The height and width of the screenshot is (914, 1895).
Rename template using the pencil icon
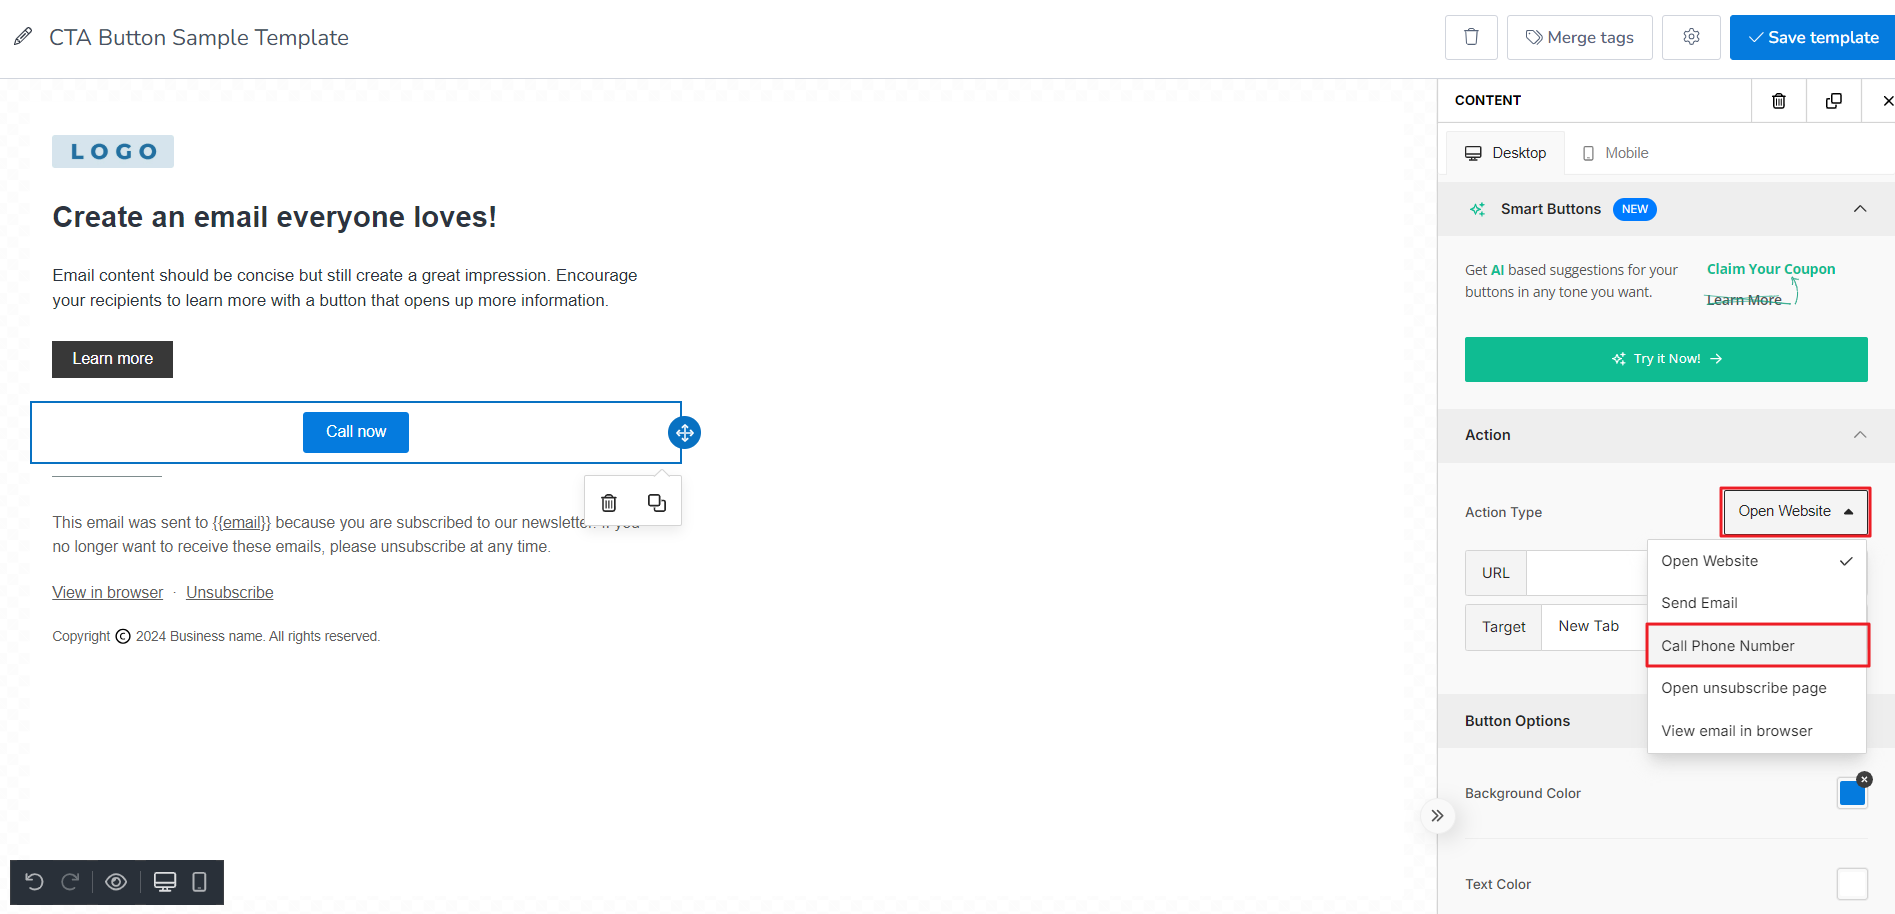point(22,36)
